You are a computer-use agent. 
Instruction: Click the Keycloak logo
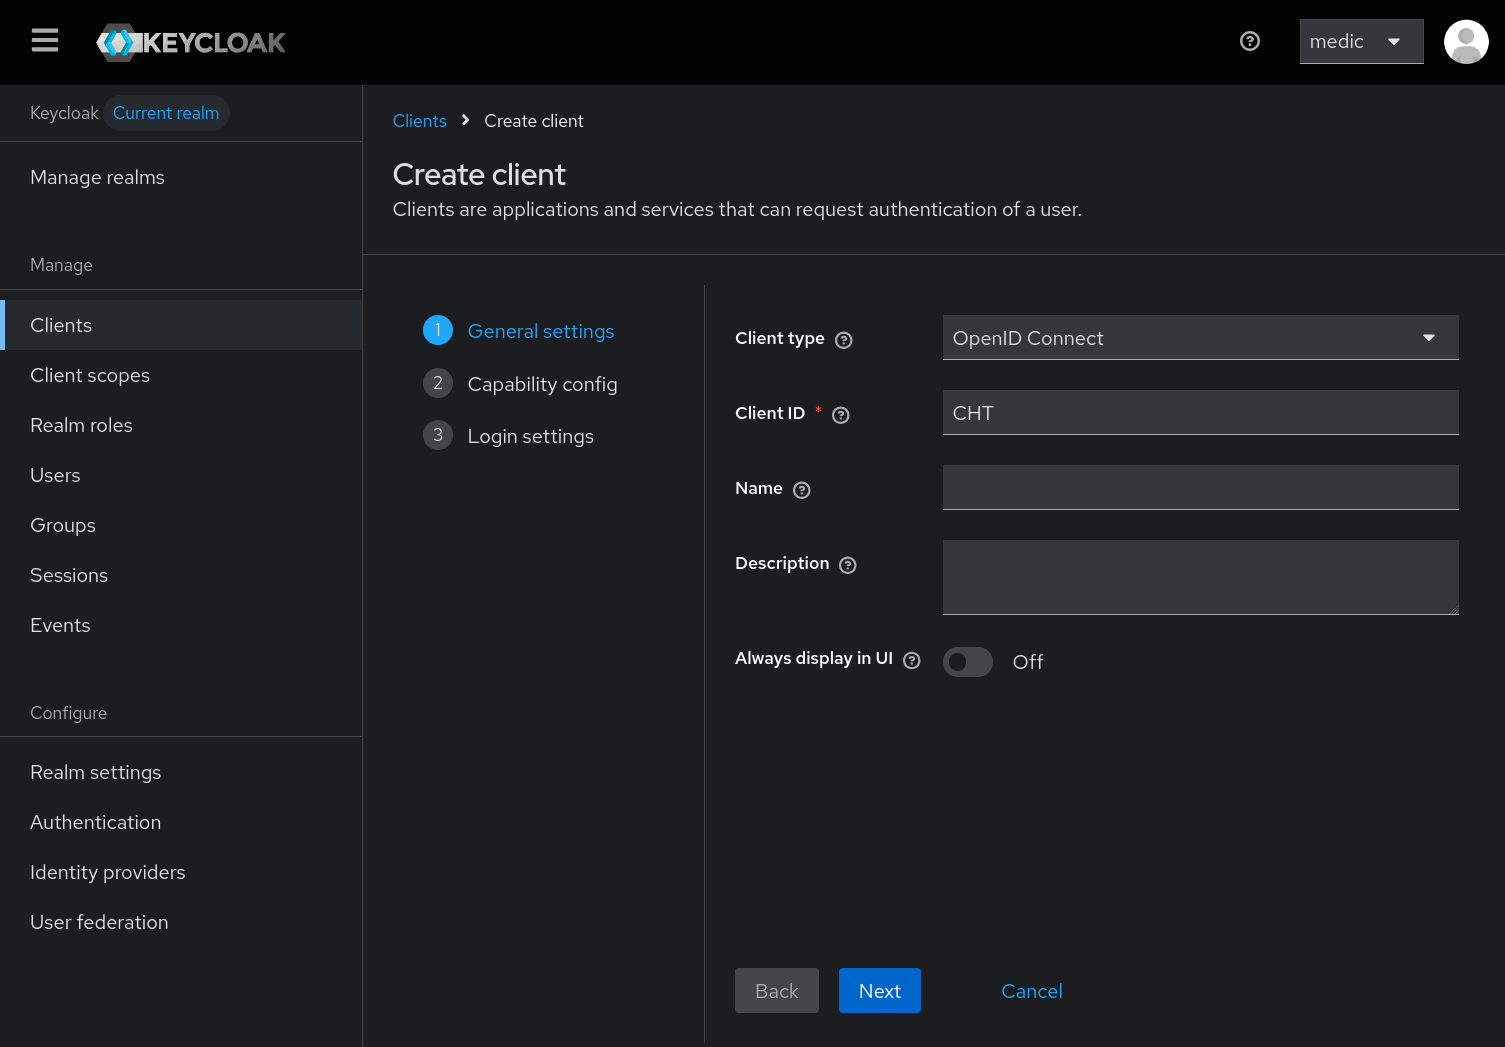point(191,42)
